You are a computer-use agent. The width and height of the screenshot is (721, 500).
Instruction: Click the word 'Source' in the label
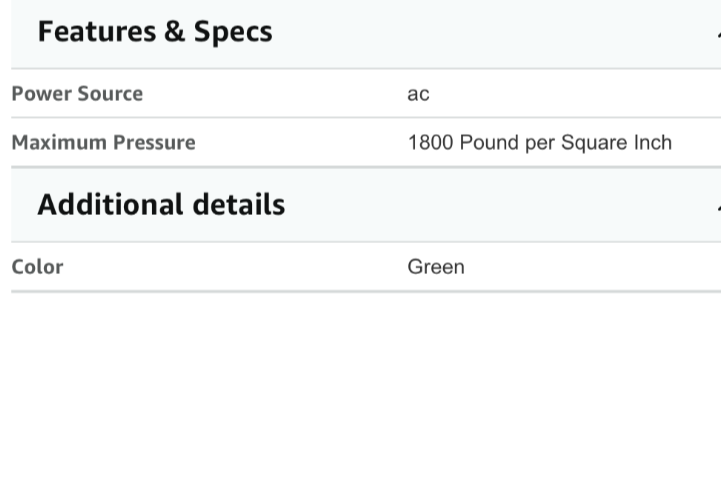tap(110, 93)
